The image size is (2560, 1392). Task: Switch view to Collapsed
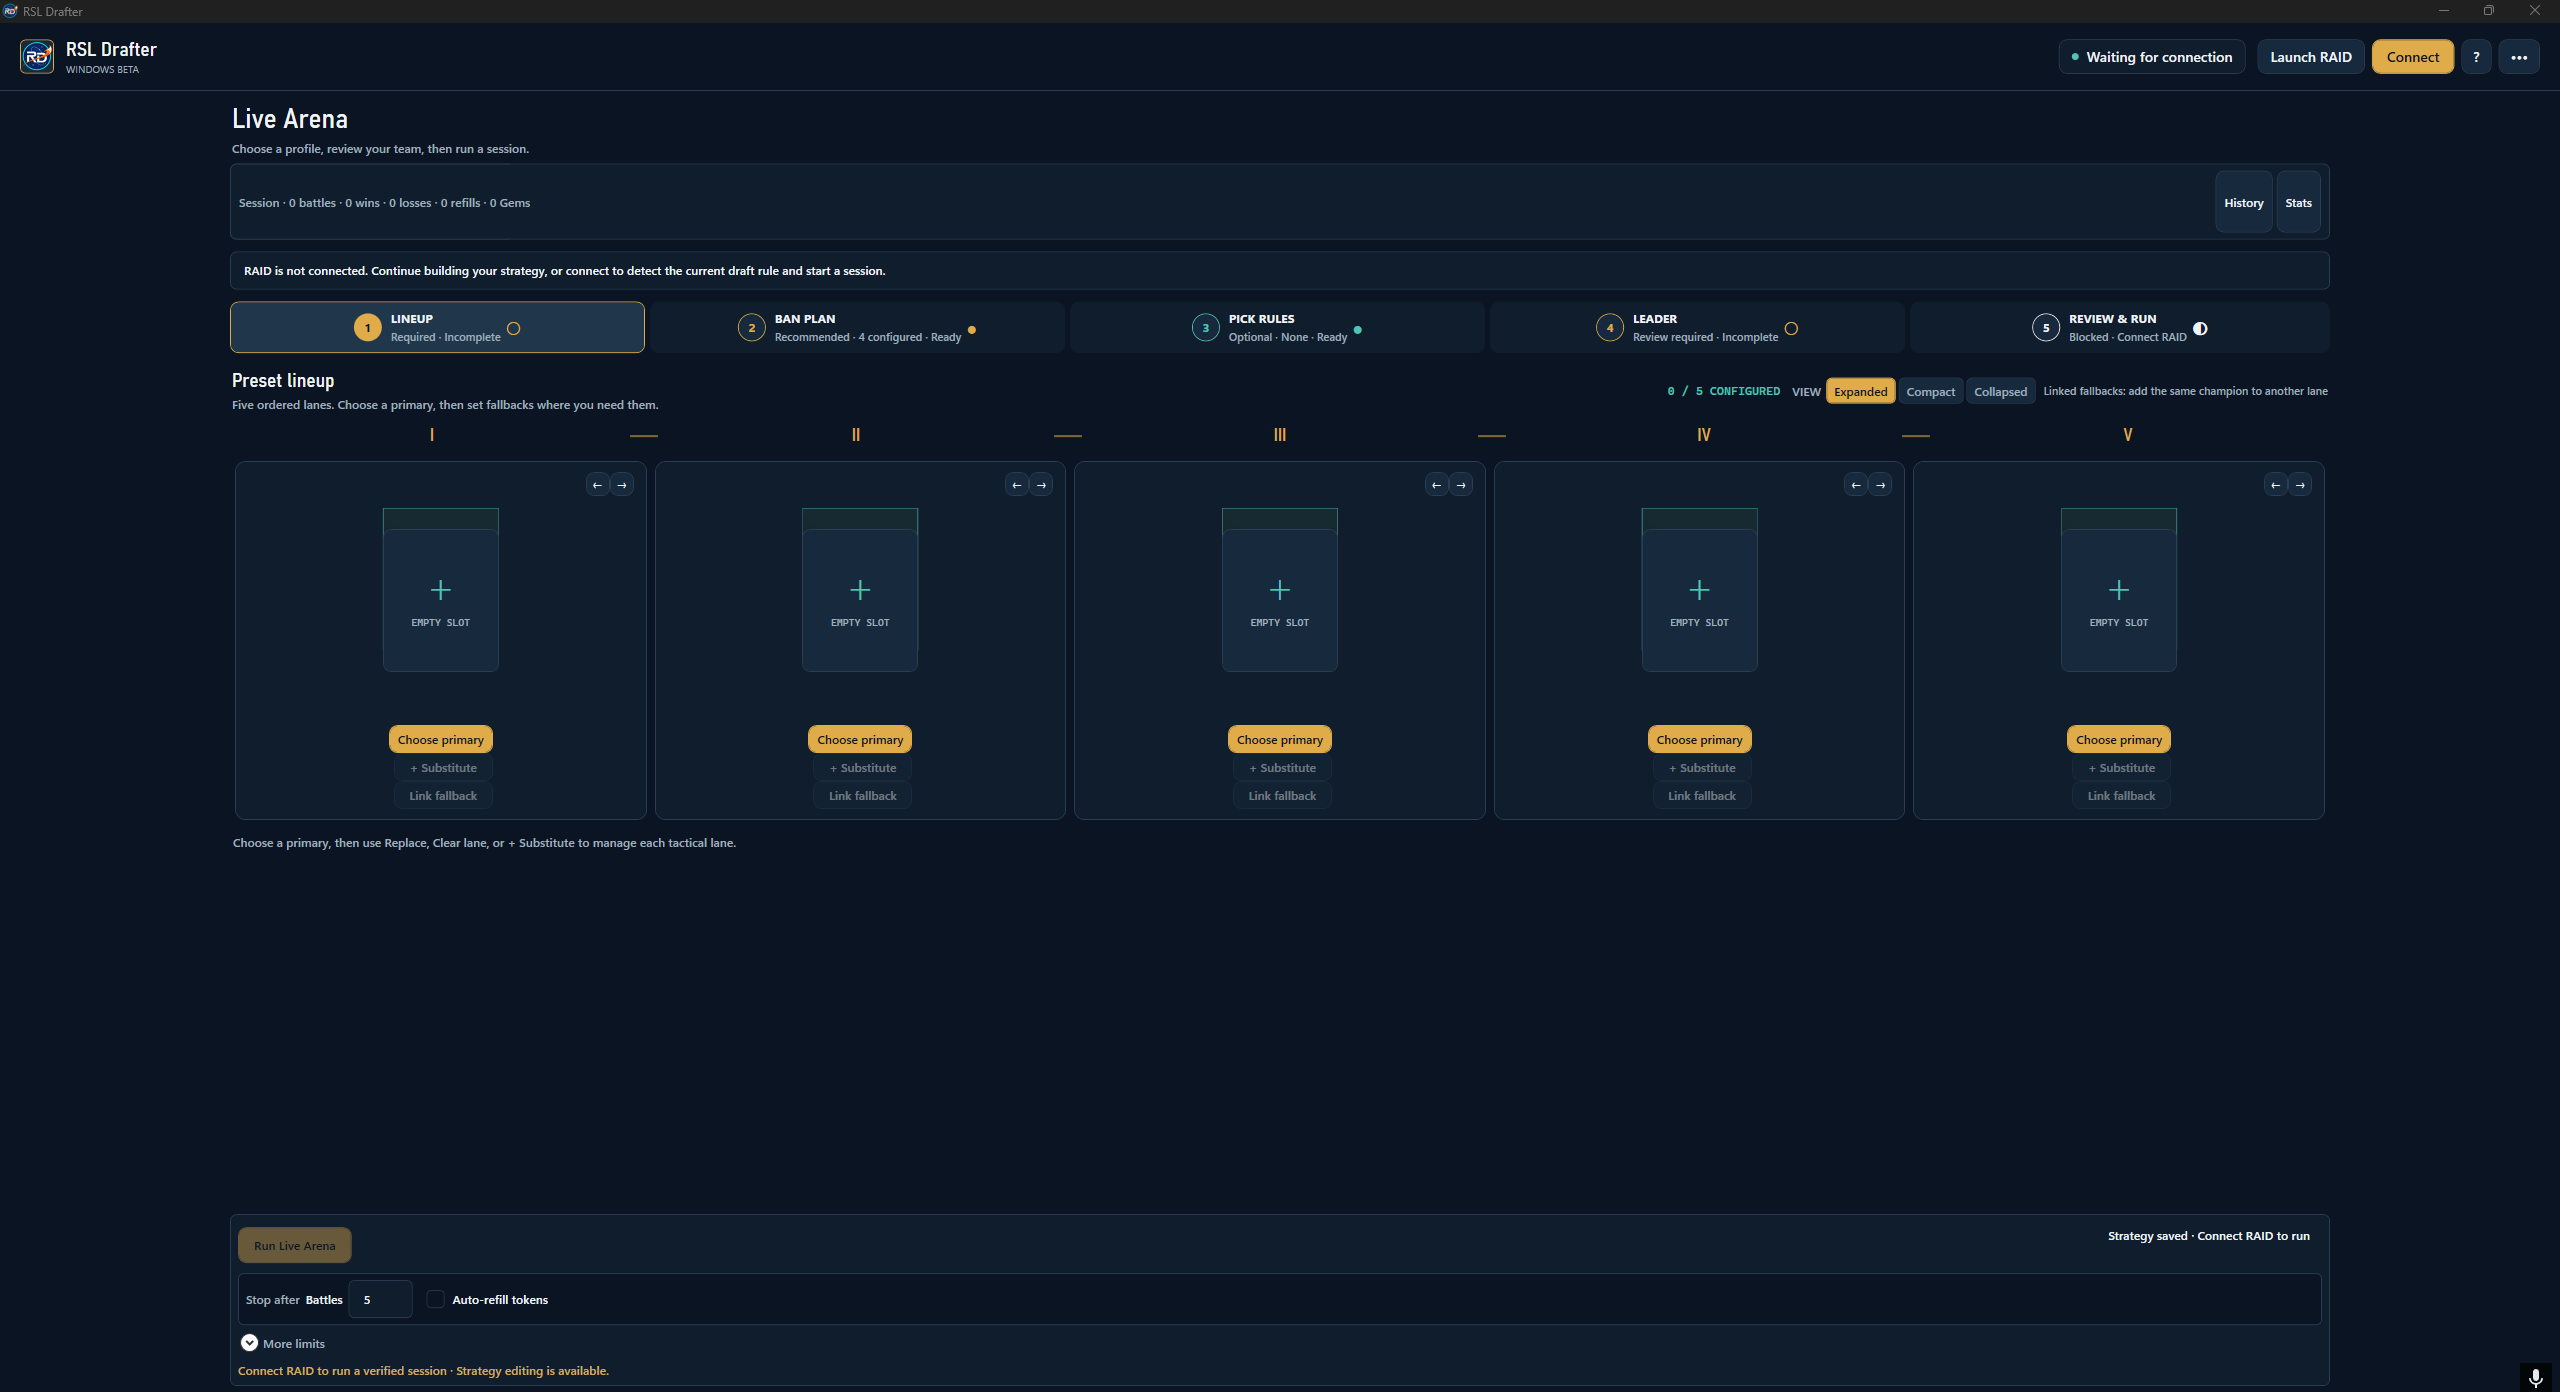pyautogui.click(x=2001, y=391)
